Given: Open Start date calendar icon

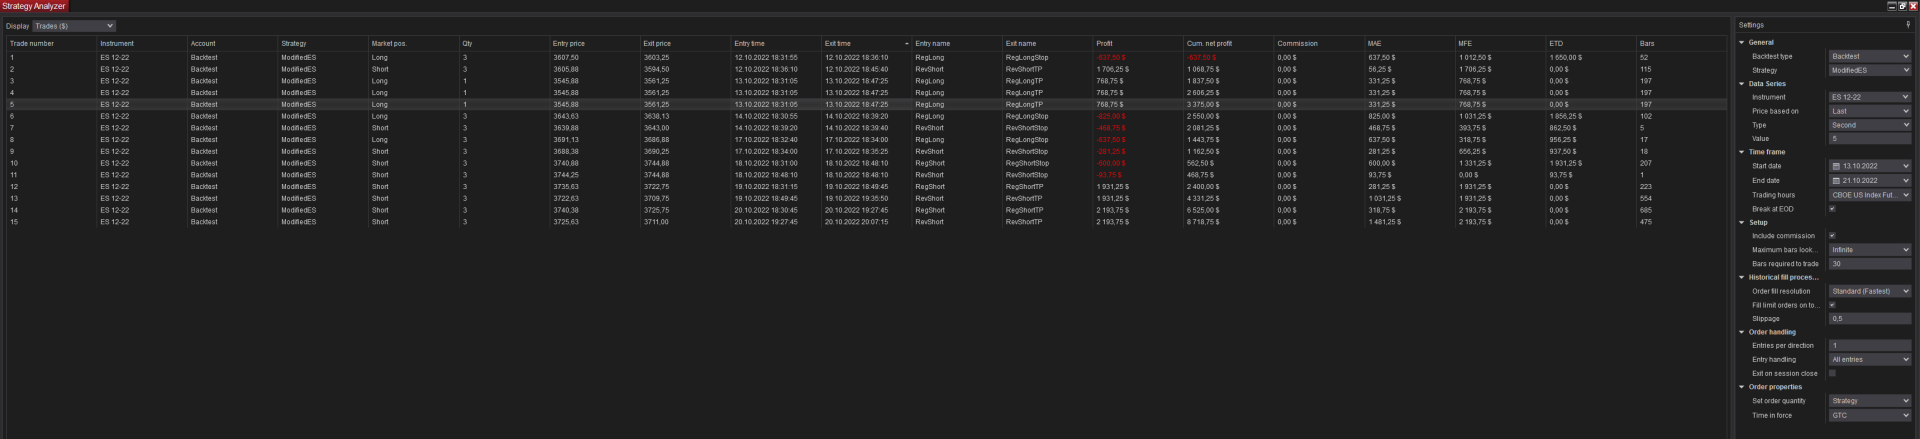Looking at the screenshot, I should tap(1836, 166).
